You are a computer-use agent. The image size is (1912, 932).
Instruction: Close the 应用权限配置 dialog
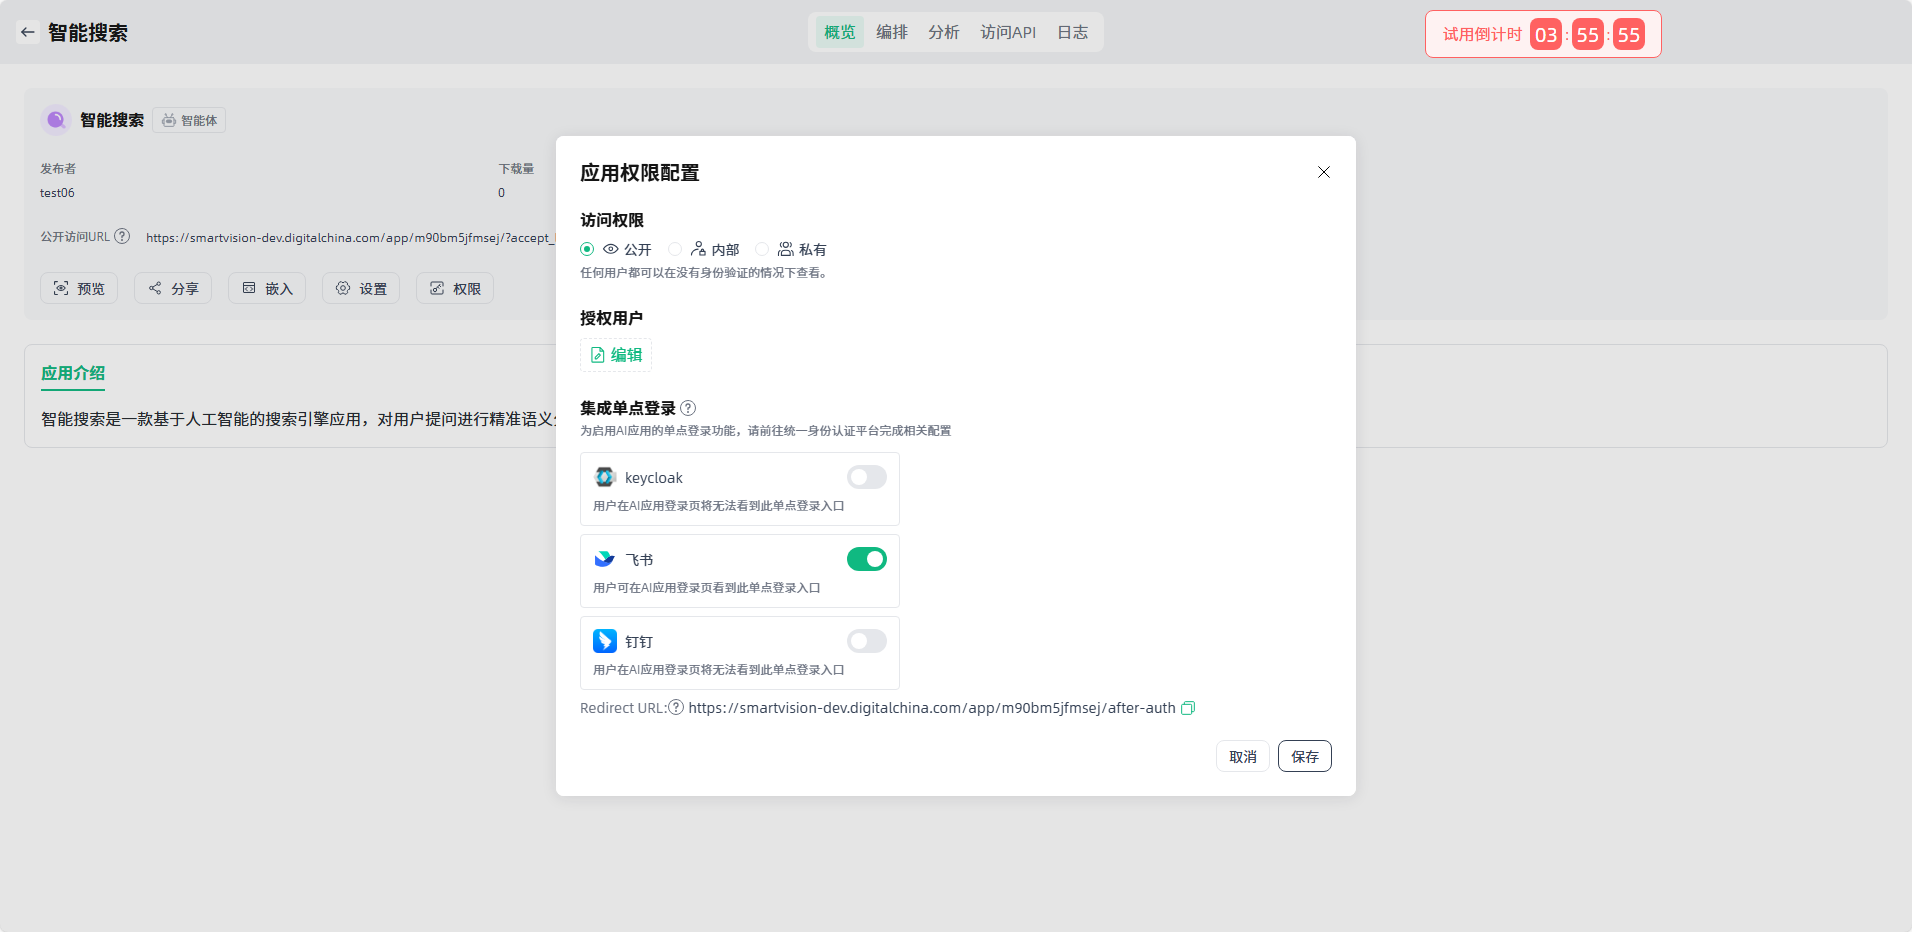(x=1323, y=172)
